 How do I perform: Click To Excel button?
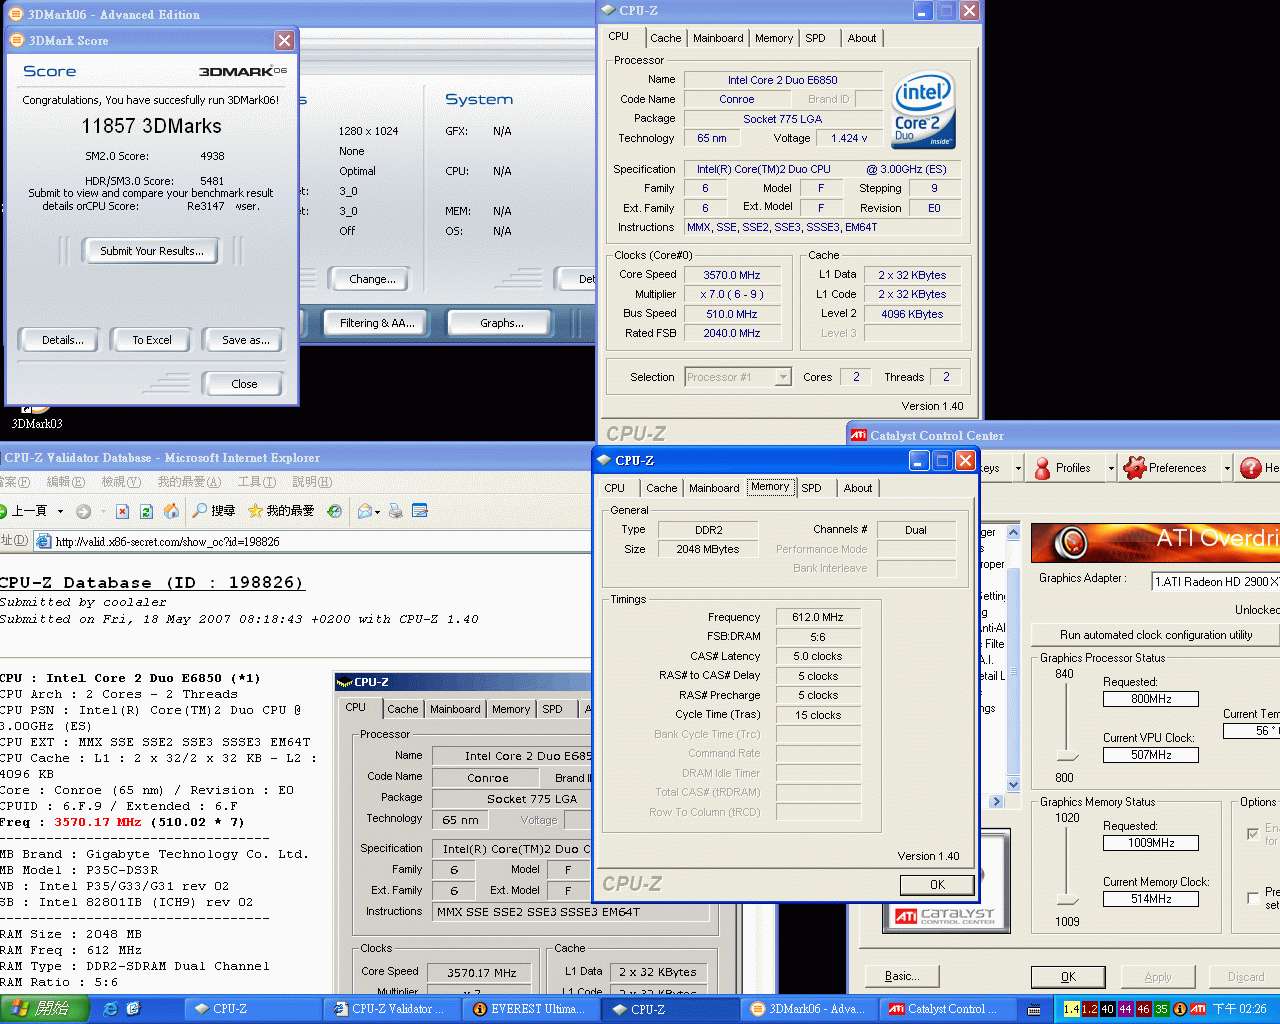point(152,340)
